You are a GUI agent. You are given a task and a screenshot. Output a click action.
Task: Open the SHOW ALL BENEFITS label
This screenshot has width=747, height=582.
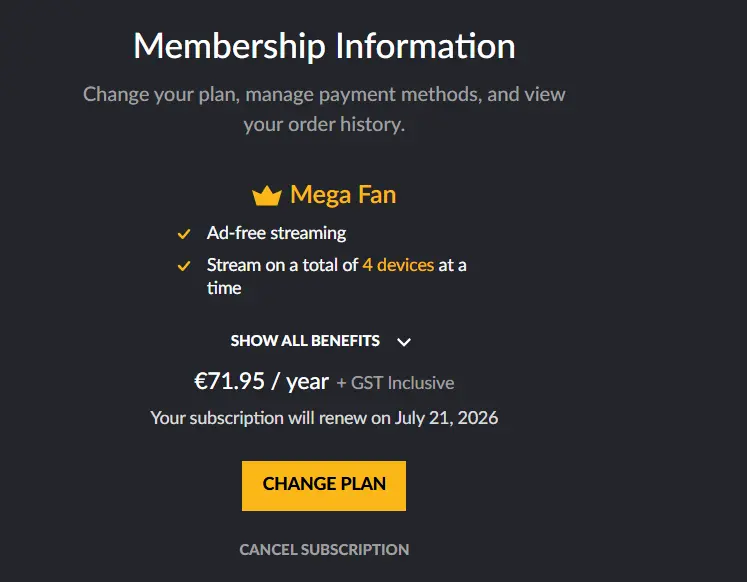pyautogui.click(x=305, y=341)
